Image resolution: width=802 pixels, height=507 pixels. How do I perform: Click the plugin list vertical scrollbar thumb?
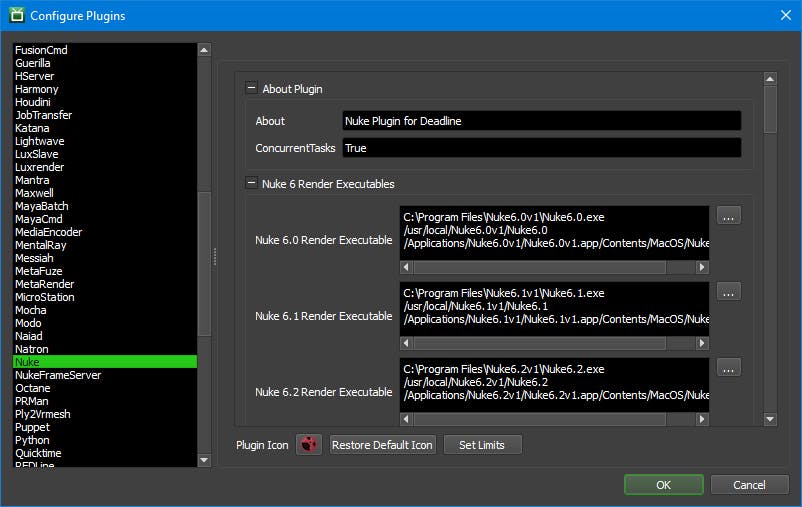(x=204, y=264)
